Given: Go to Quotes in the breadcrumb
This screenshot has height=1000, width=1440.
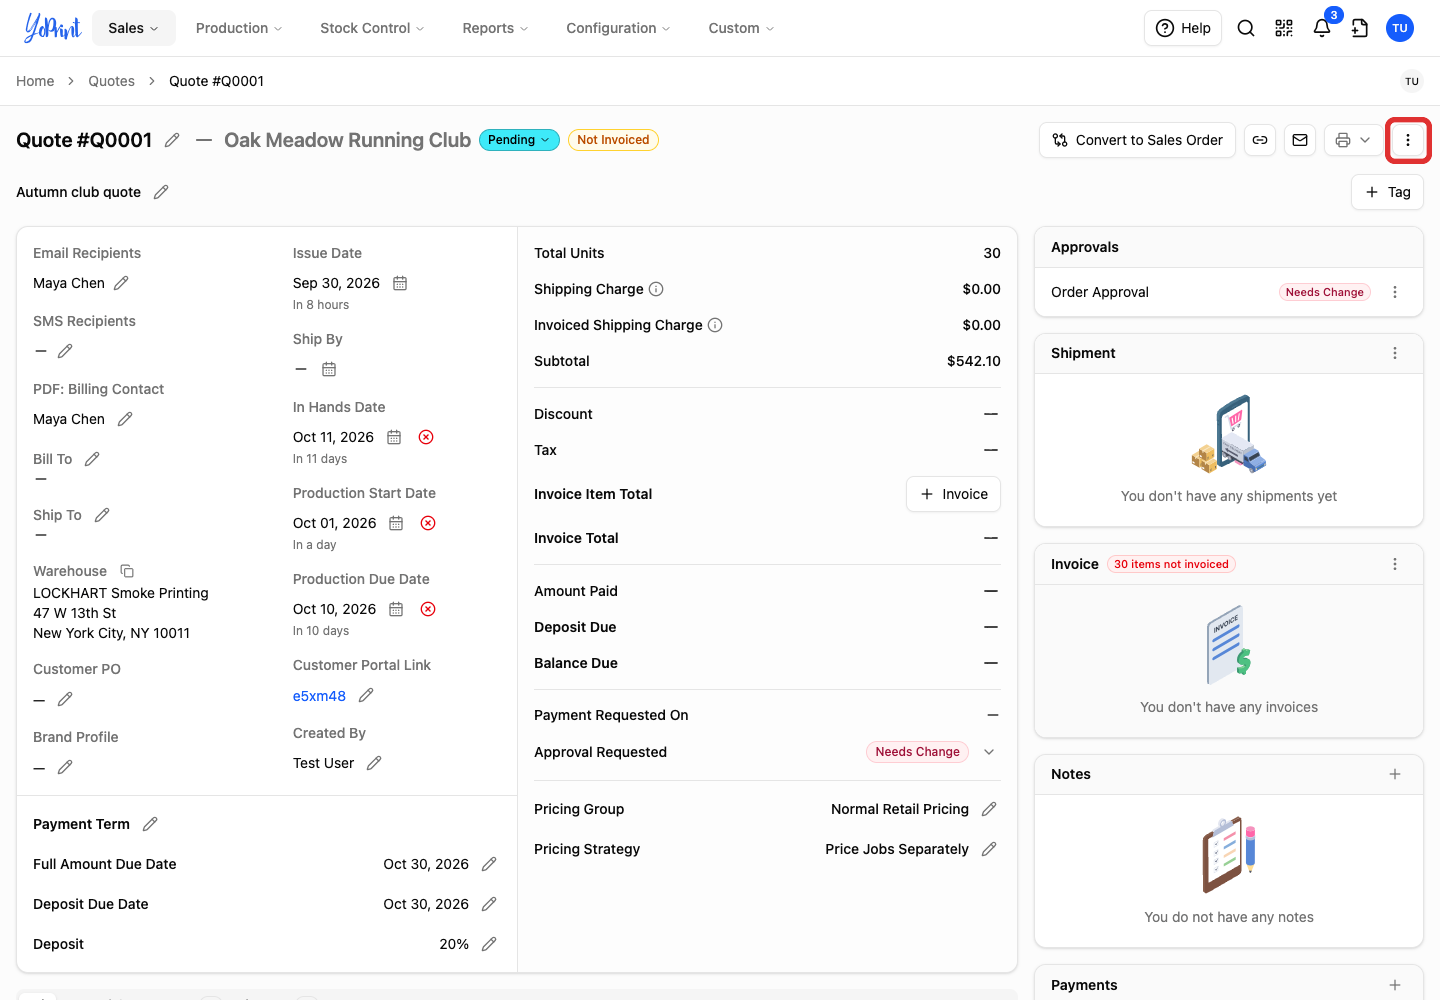Looking at the screenshot, I should pyautogui.click(x=111, y=81).
